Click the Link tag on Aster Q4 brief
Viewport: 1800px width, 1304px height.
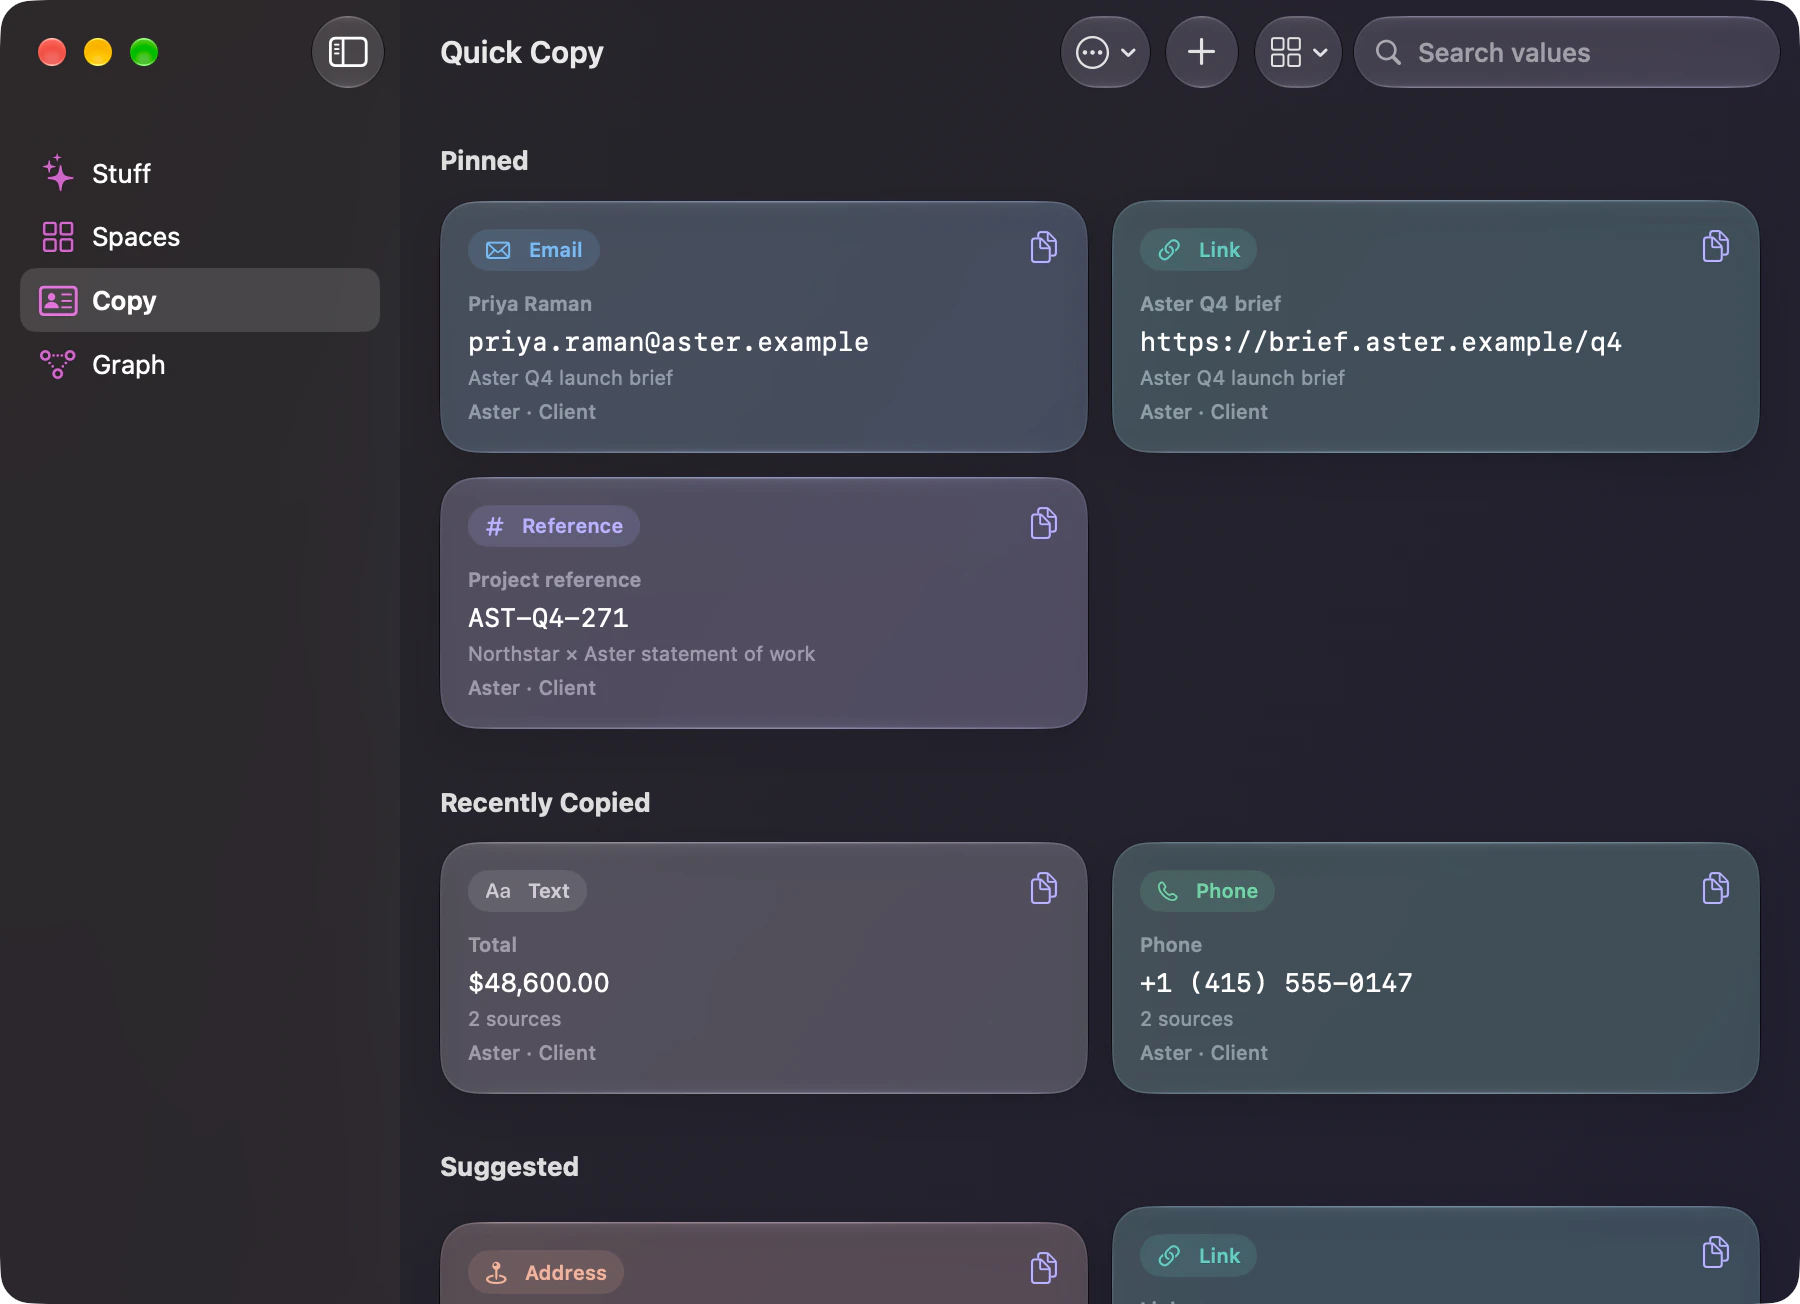1198,250
